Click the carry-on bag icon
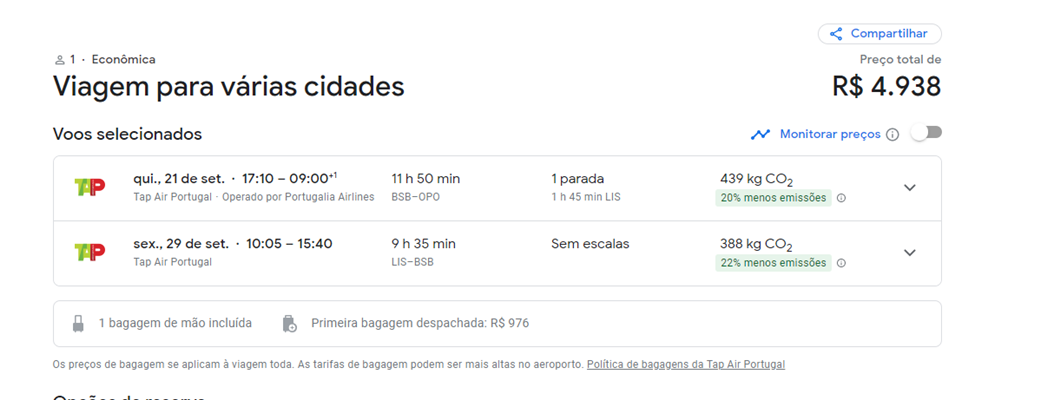 click(78, 324)
